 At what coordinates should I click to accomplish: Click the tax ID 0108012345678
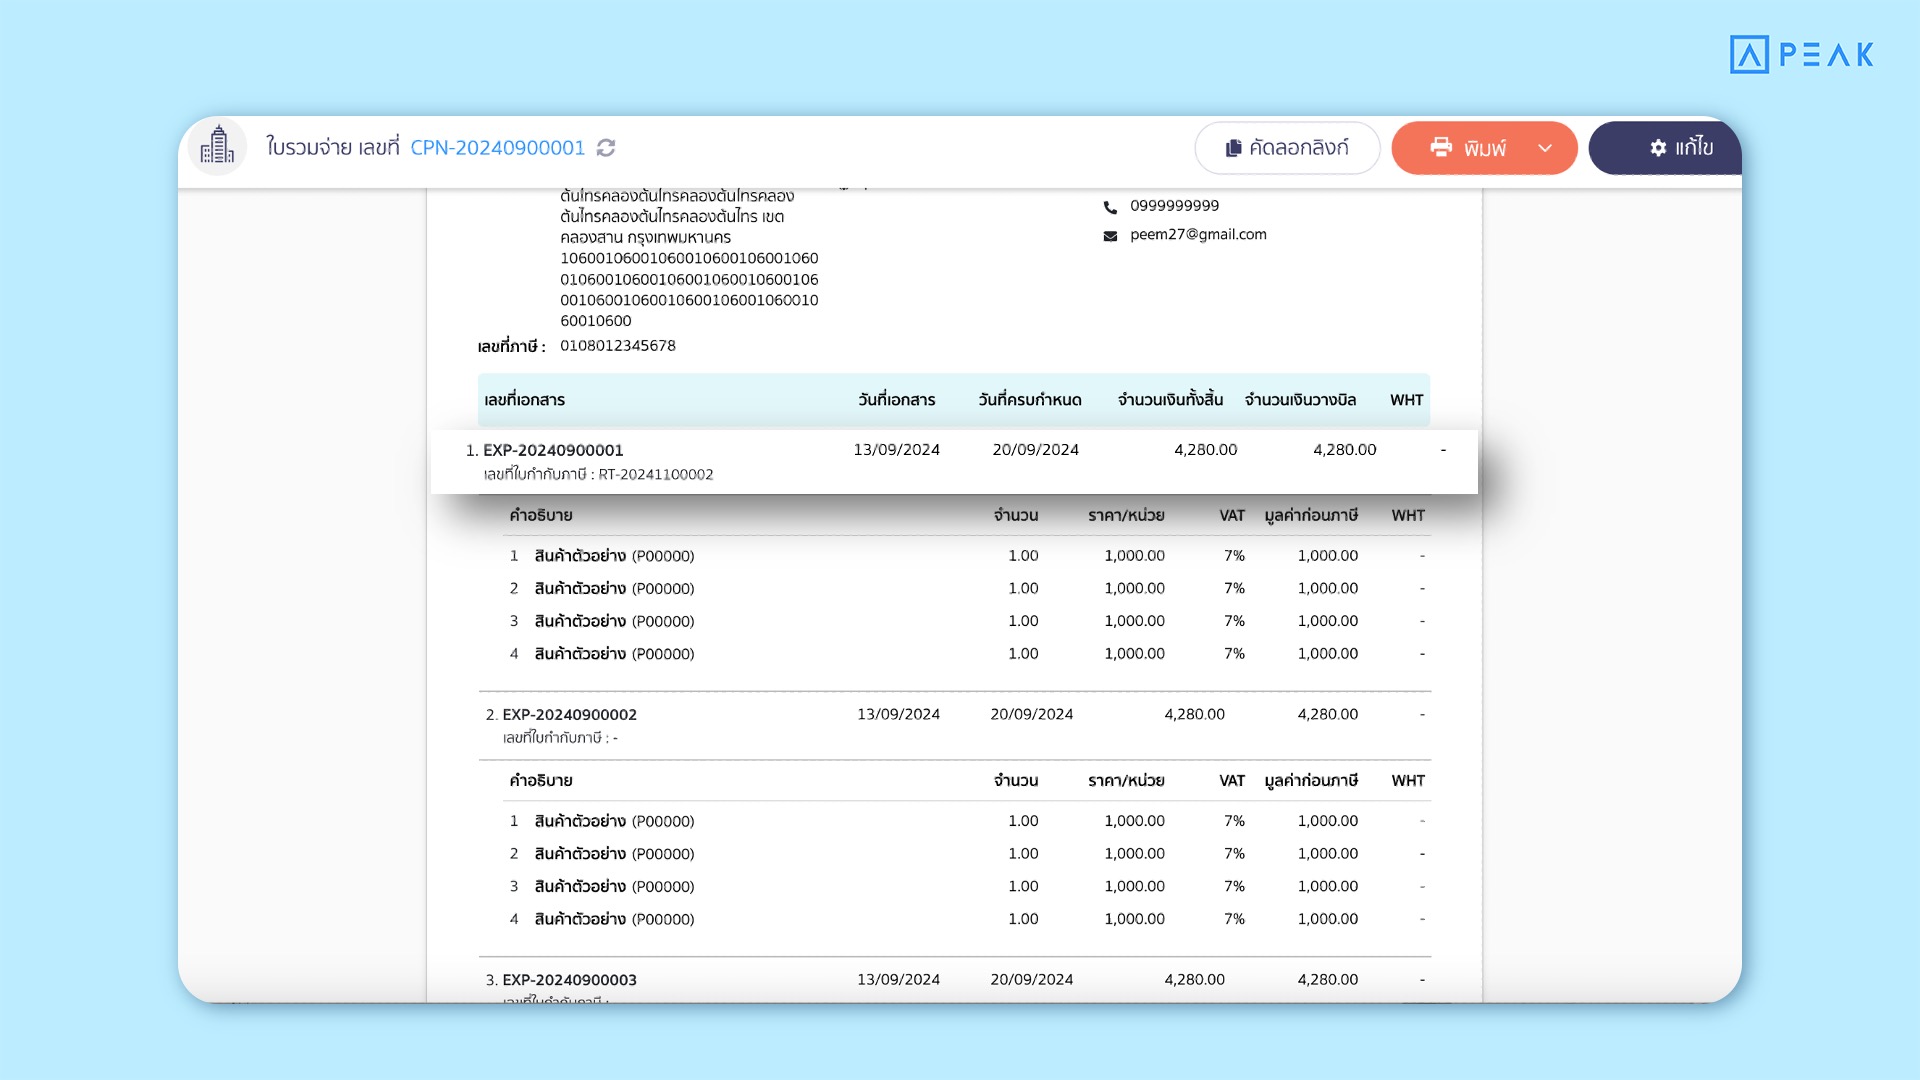(x=618, y=346)
